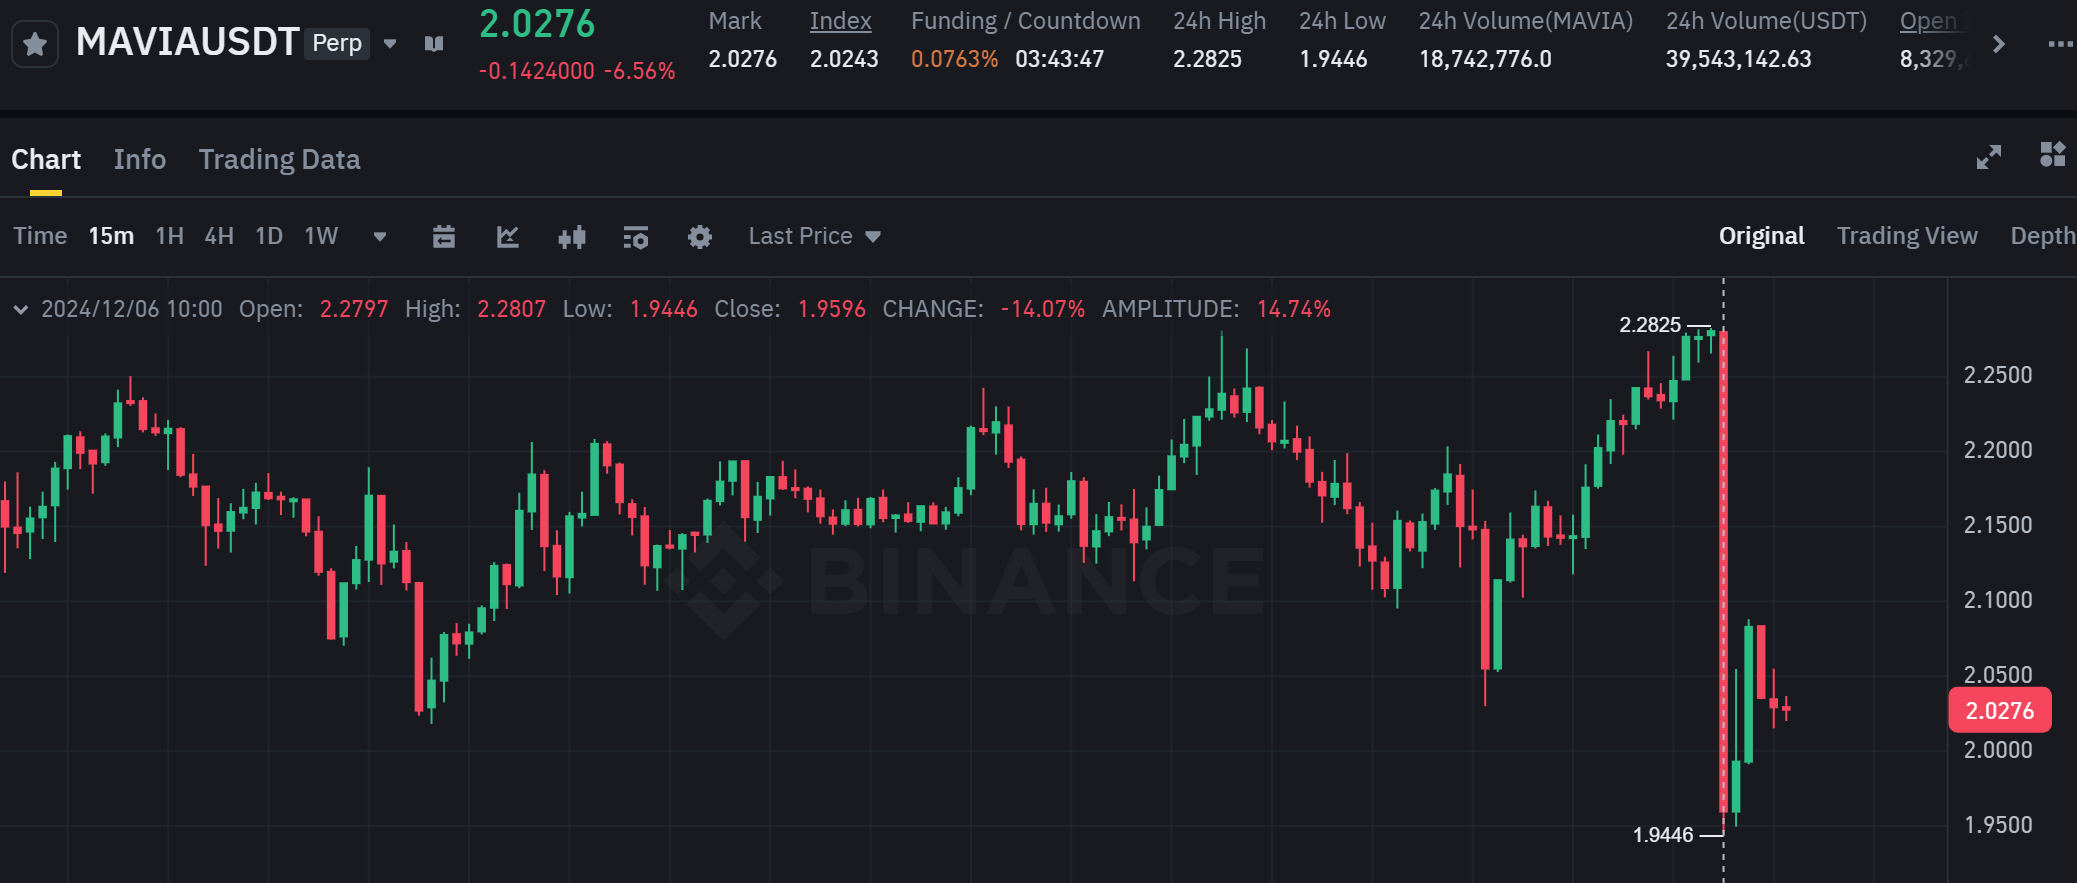Click the 0.0763% funding rate value
This screenshot has height=883, width=2077.
(x=954, y=59)
